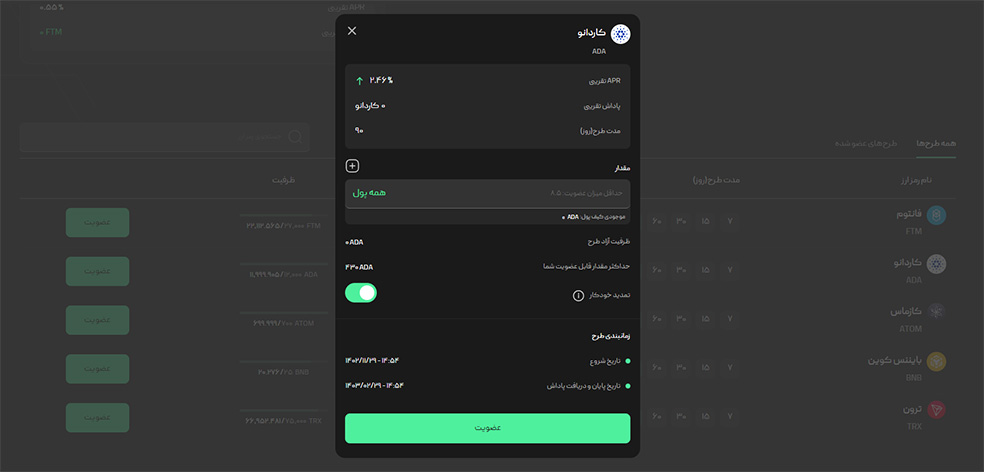Select 7-day duration in BNB row
This screenshot has height=472, width=984.
[729, 367]
